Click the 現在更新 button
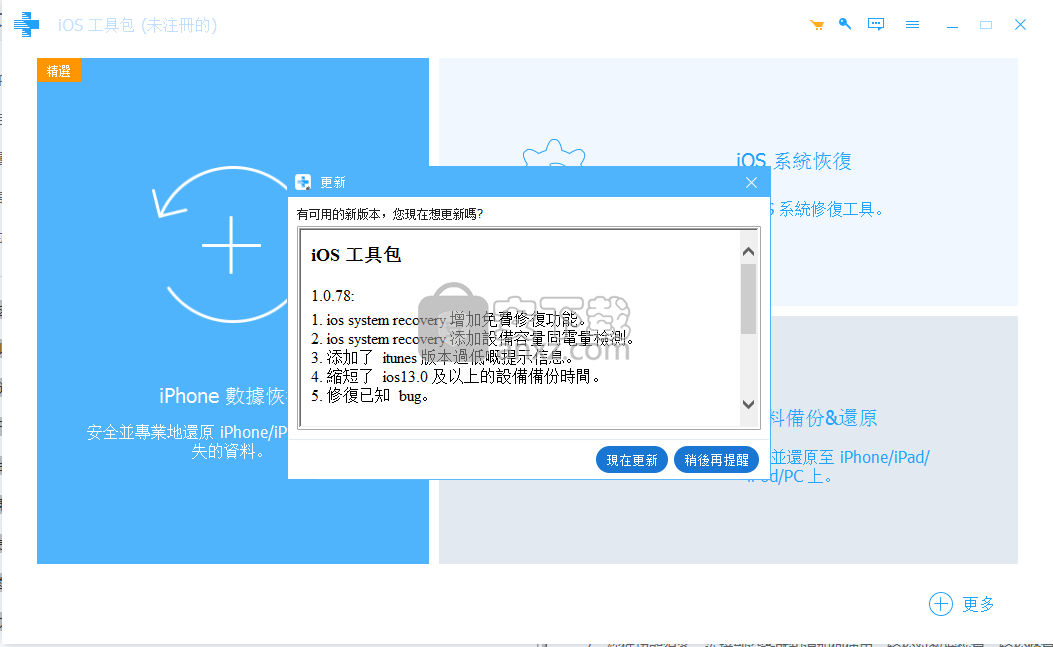 tap(631, 460)
